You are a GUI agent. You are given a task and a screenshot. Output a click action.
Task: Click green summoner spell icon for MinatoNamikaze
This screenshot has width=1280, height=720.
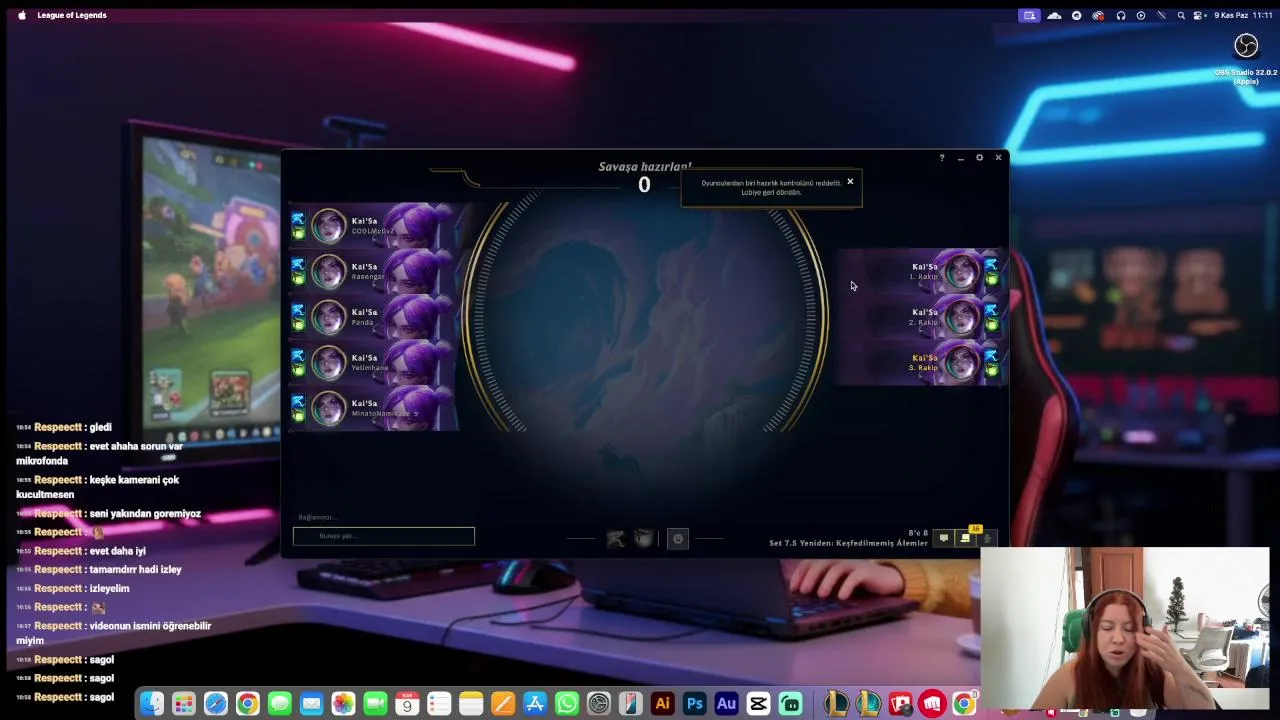(x=298, y=417)
